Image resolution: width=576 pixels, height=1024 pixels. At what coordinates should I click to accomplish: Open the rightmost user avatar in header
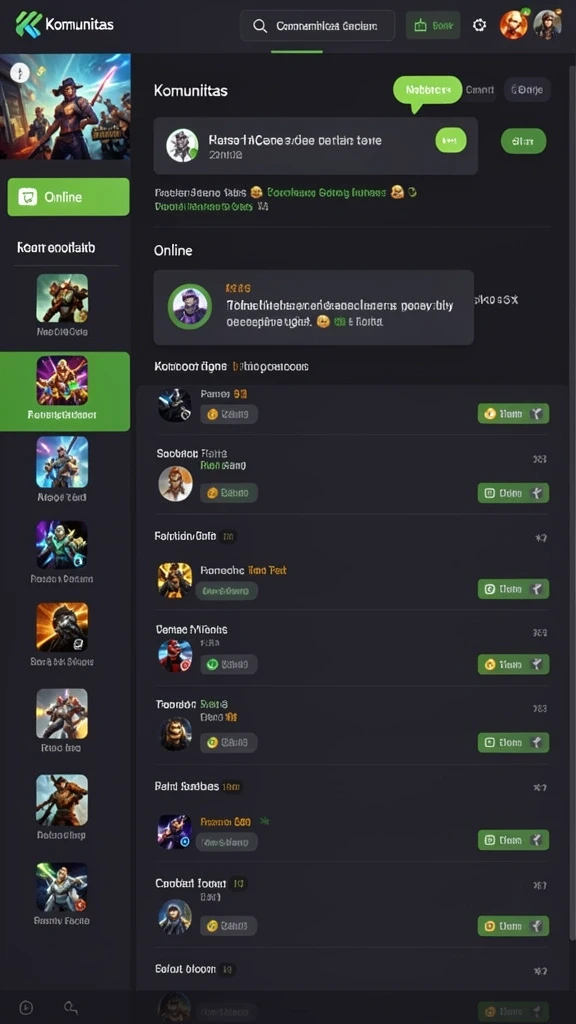547,25
